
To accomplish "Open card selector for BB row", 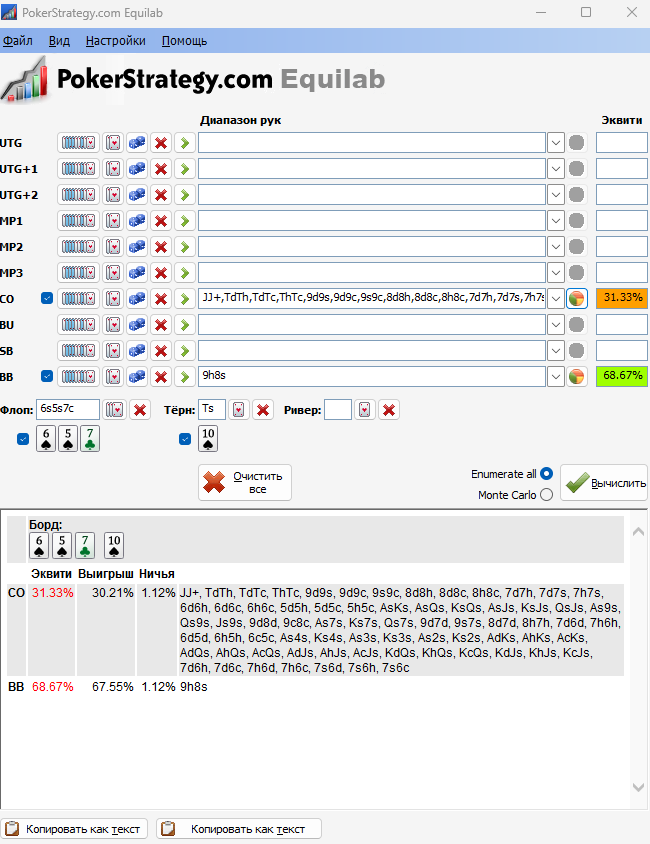I will pyautogui.click(x=113, y=376).
